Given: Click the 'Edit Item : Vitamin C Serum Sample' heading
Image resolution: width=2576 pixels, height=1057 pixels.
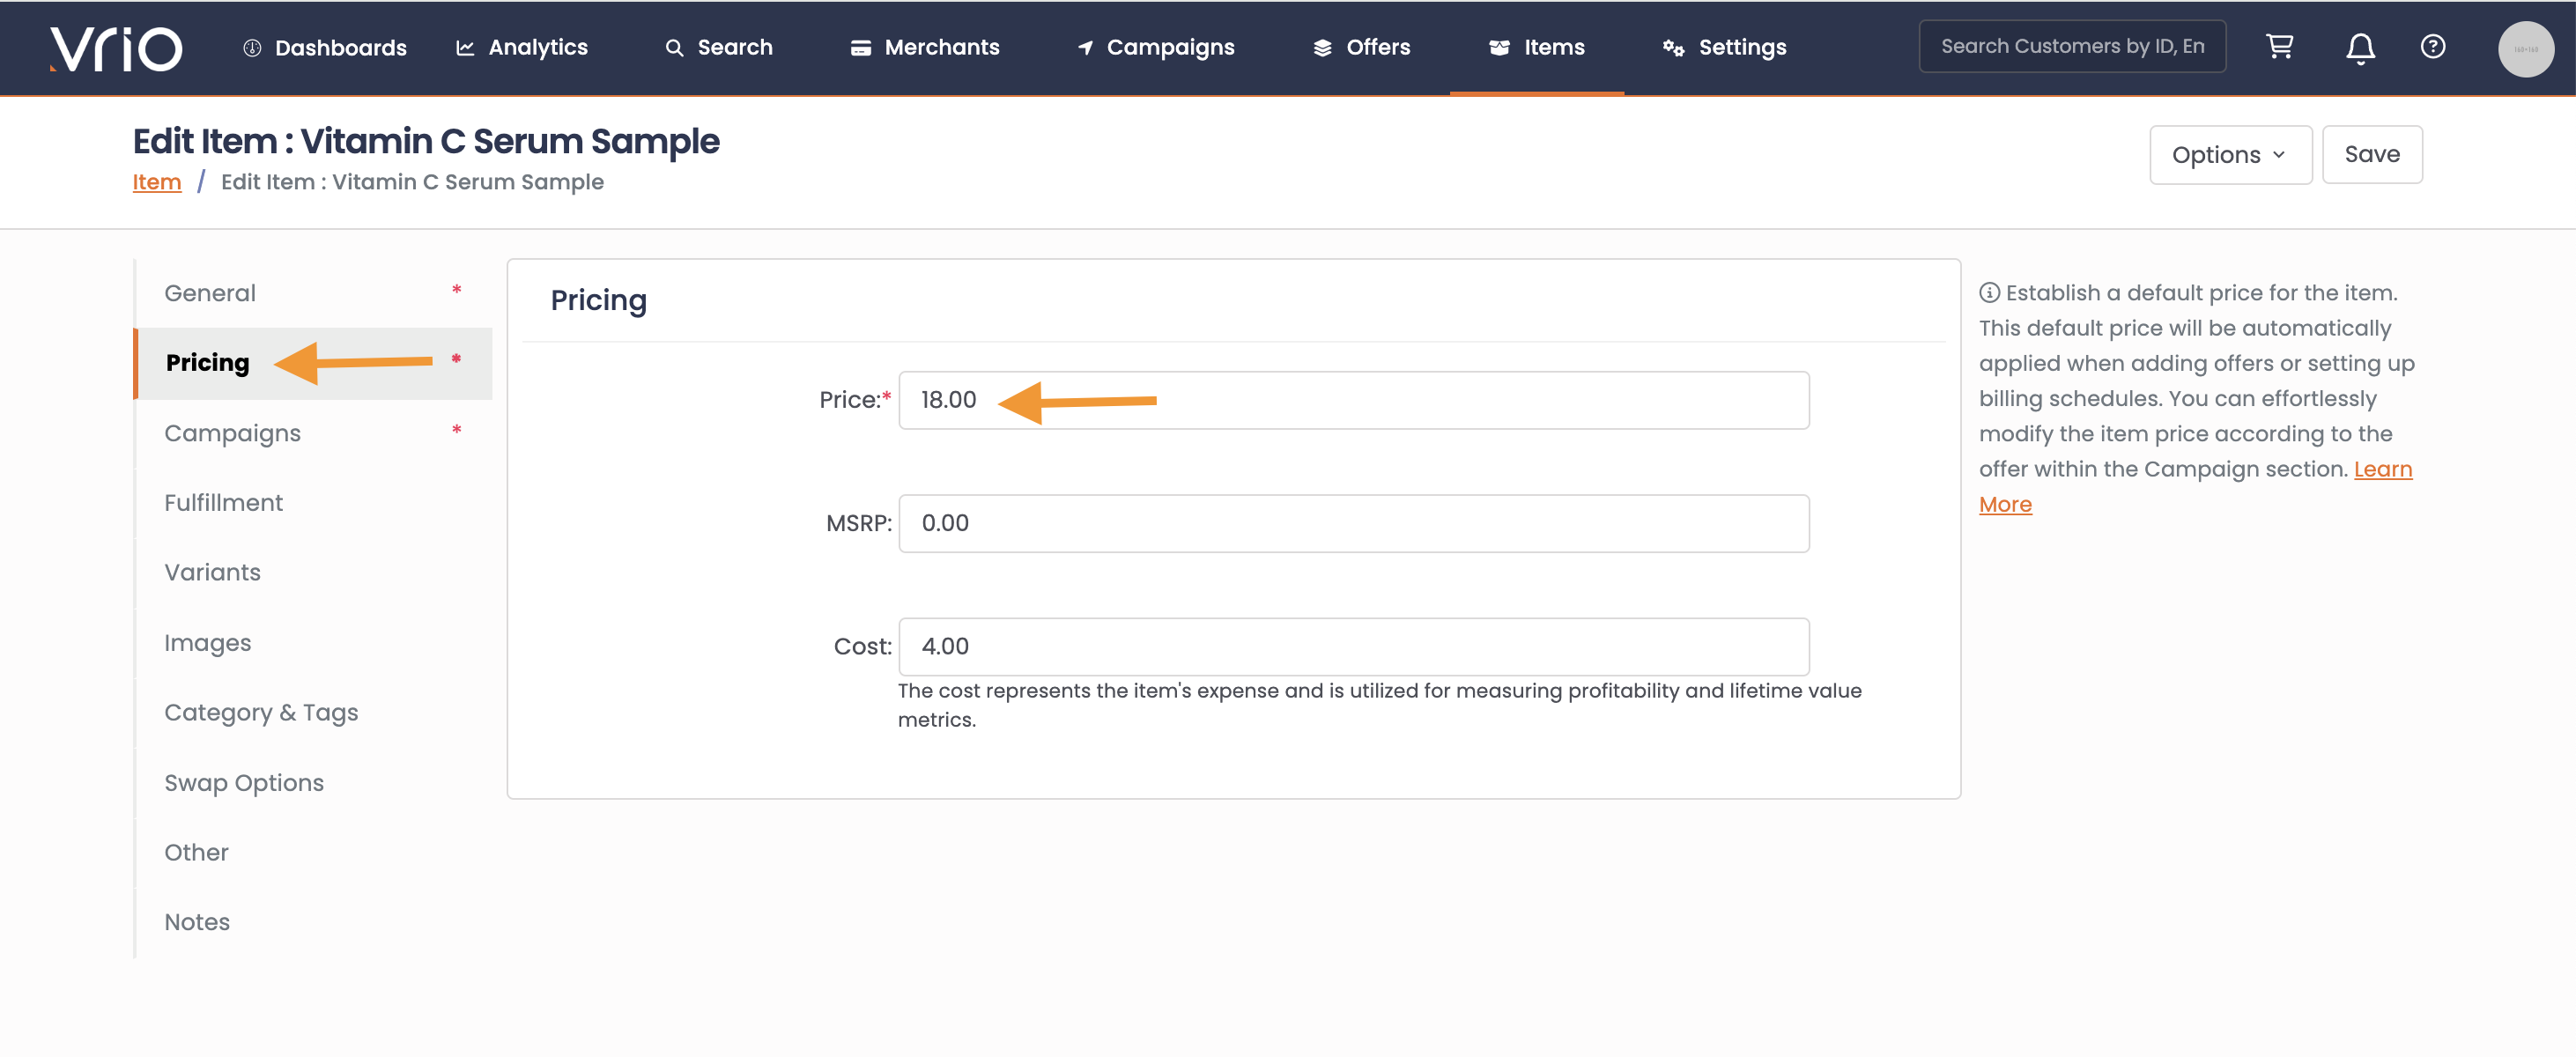Looking at the screenshot, I should 426,141.
